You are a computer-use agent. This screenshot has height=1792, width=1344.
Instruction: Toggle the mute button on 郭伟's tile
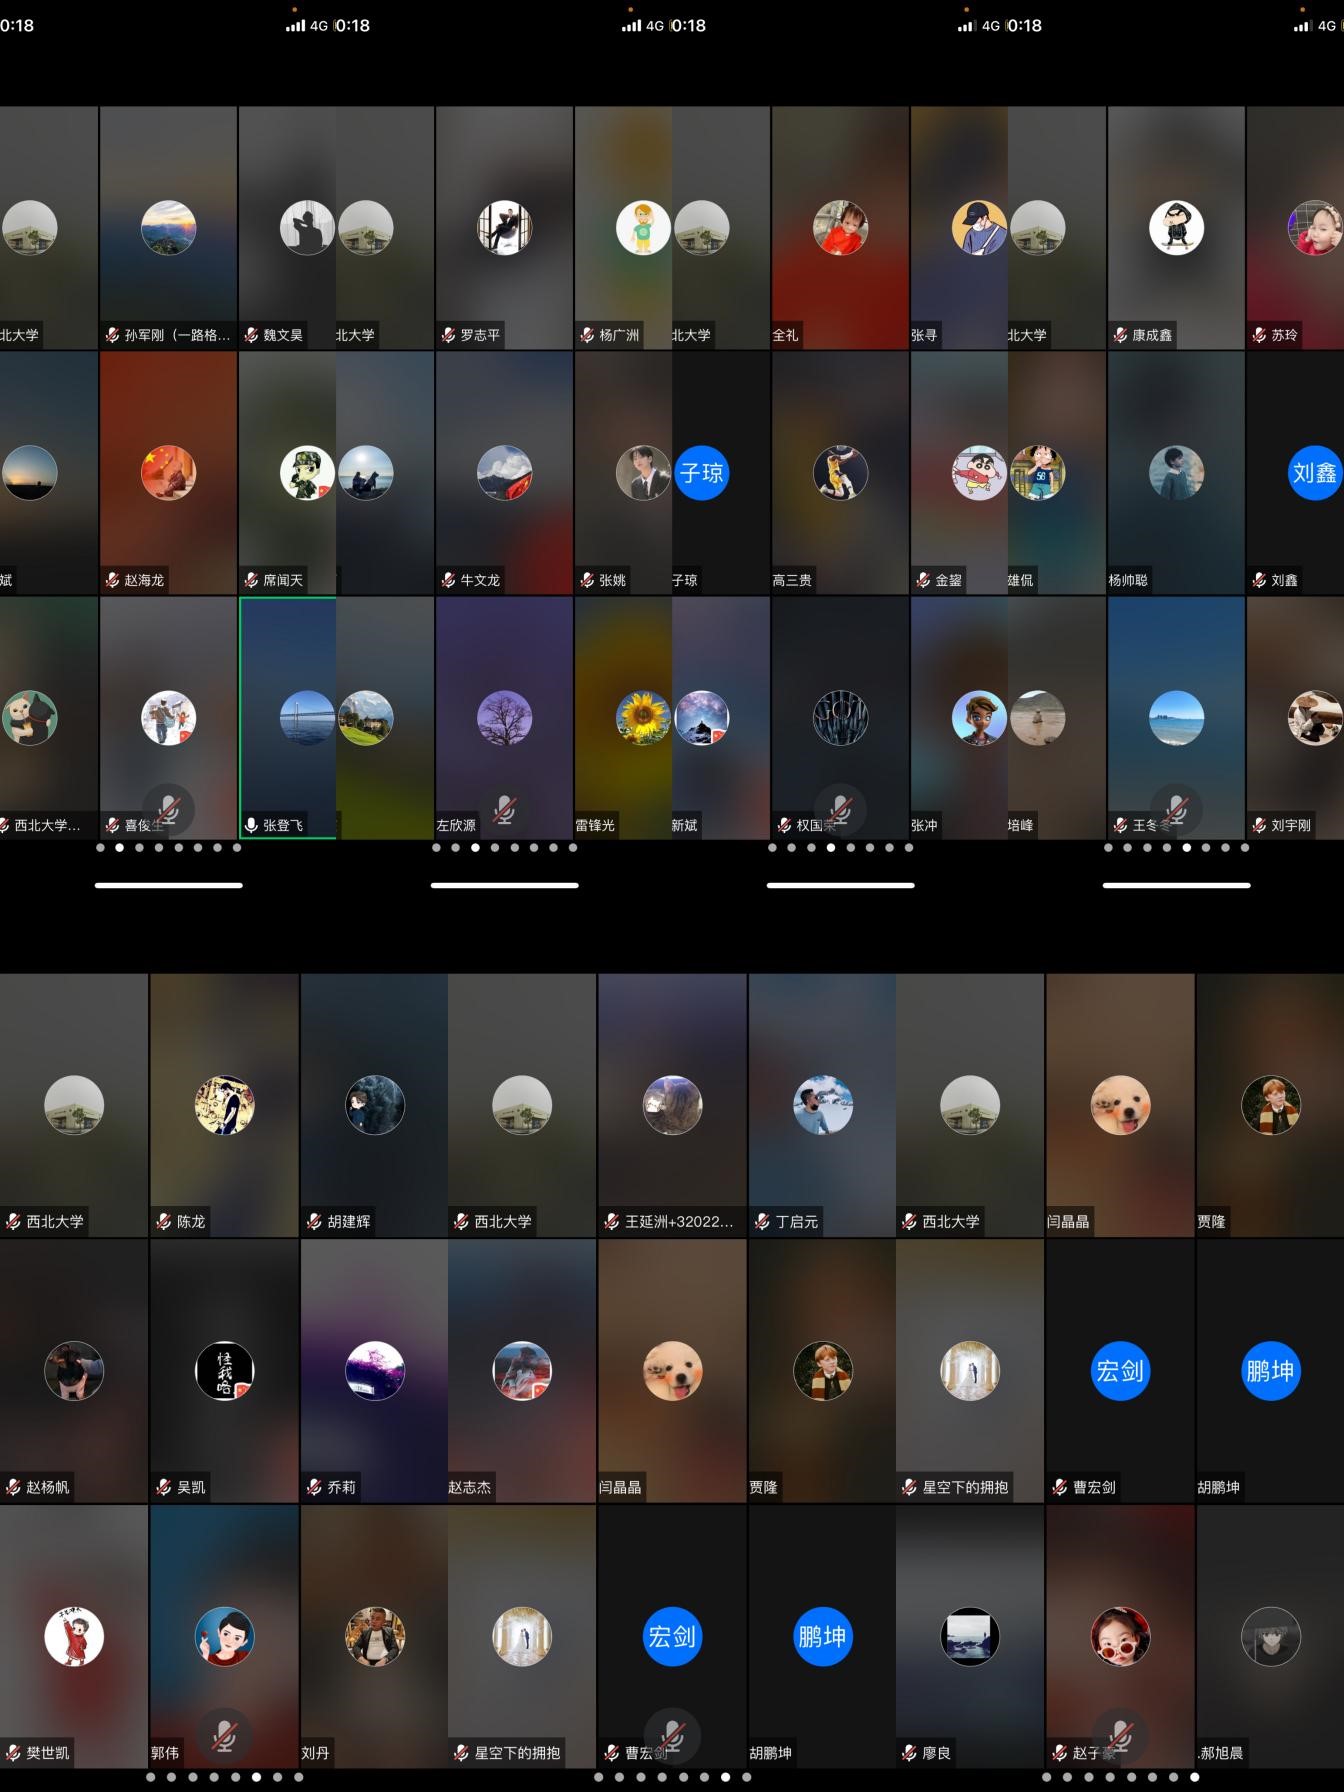point(224,1736)
